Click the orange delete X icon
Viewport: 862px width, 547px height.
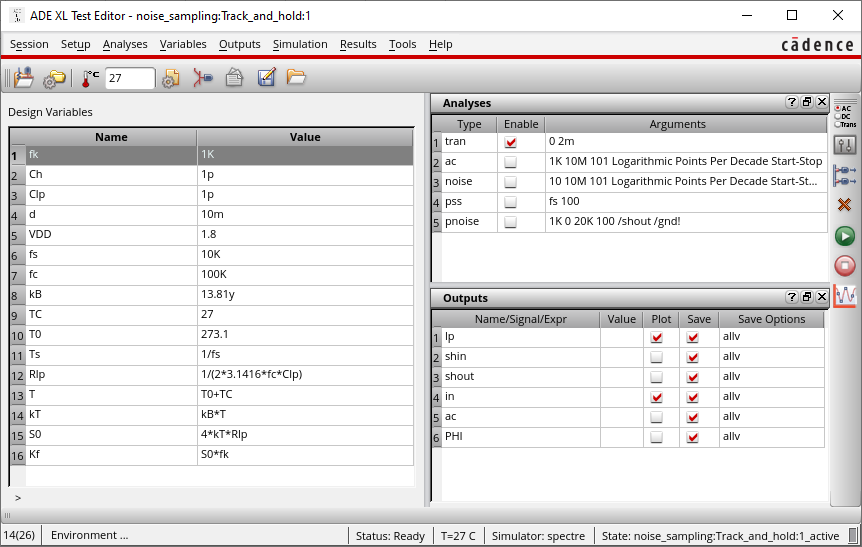pos(844,205)
